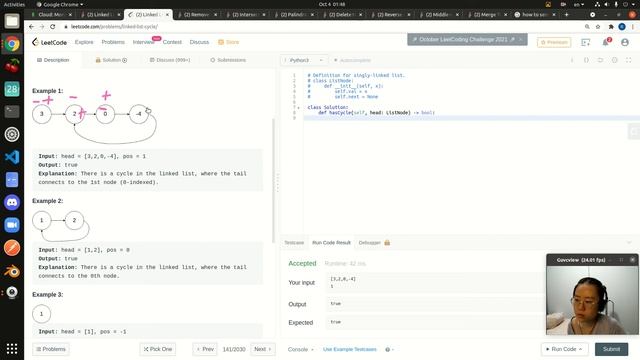Screen dimensions: 640x360
Task: Click the Premium button
Action: click(554, 42)
